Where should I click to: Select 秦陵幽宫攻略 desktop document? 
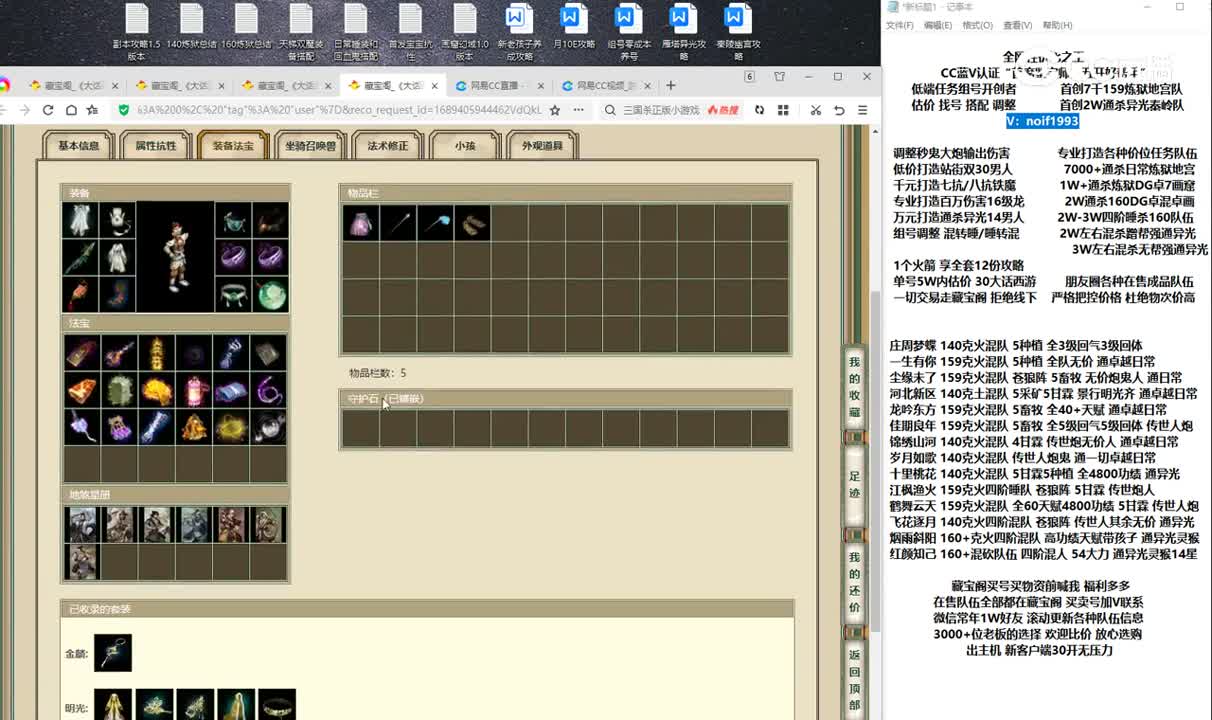click(738, 32)
